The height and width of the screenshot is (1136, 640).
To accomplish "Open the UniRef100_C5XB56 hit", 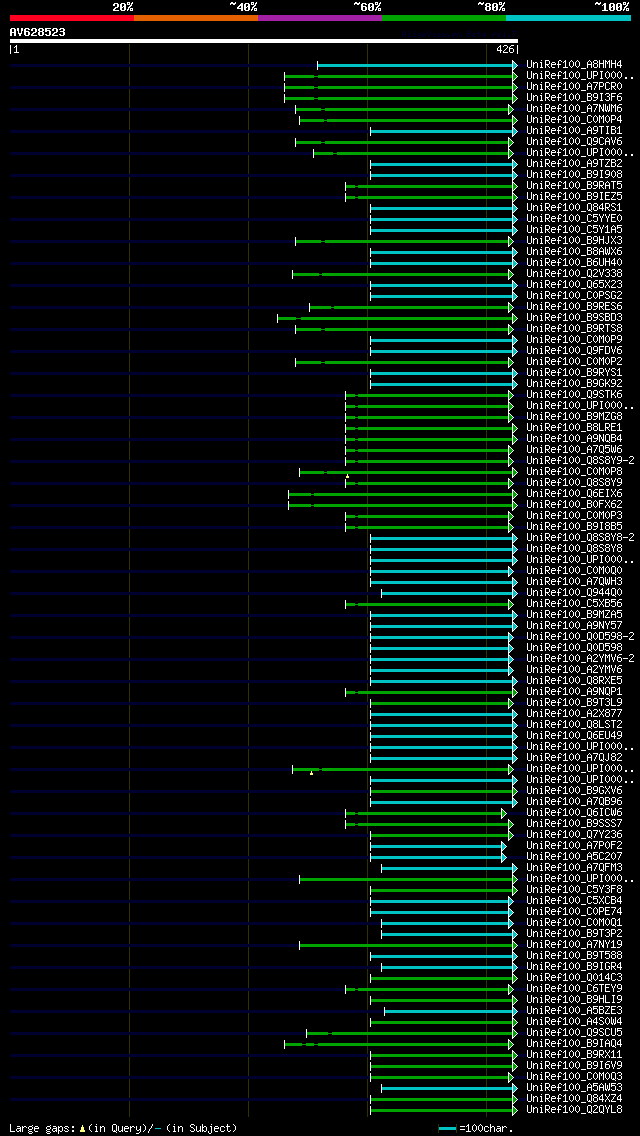I will coord(574,604).
